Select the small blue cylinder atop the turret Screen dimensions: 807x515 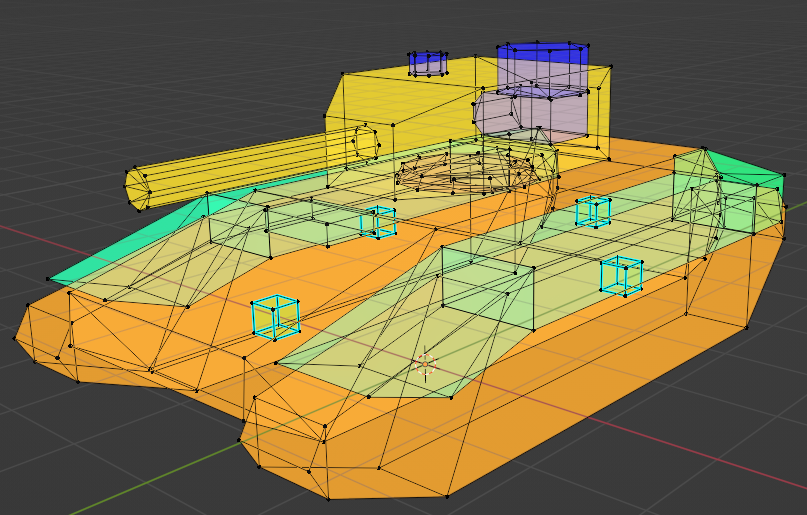coord(428,64)
